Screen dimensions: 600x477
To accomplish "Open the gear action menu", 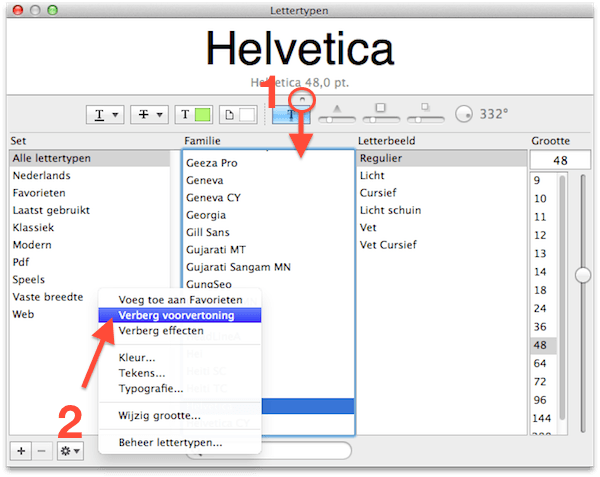I will pyautogui.click(x=70, y=451).
